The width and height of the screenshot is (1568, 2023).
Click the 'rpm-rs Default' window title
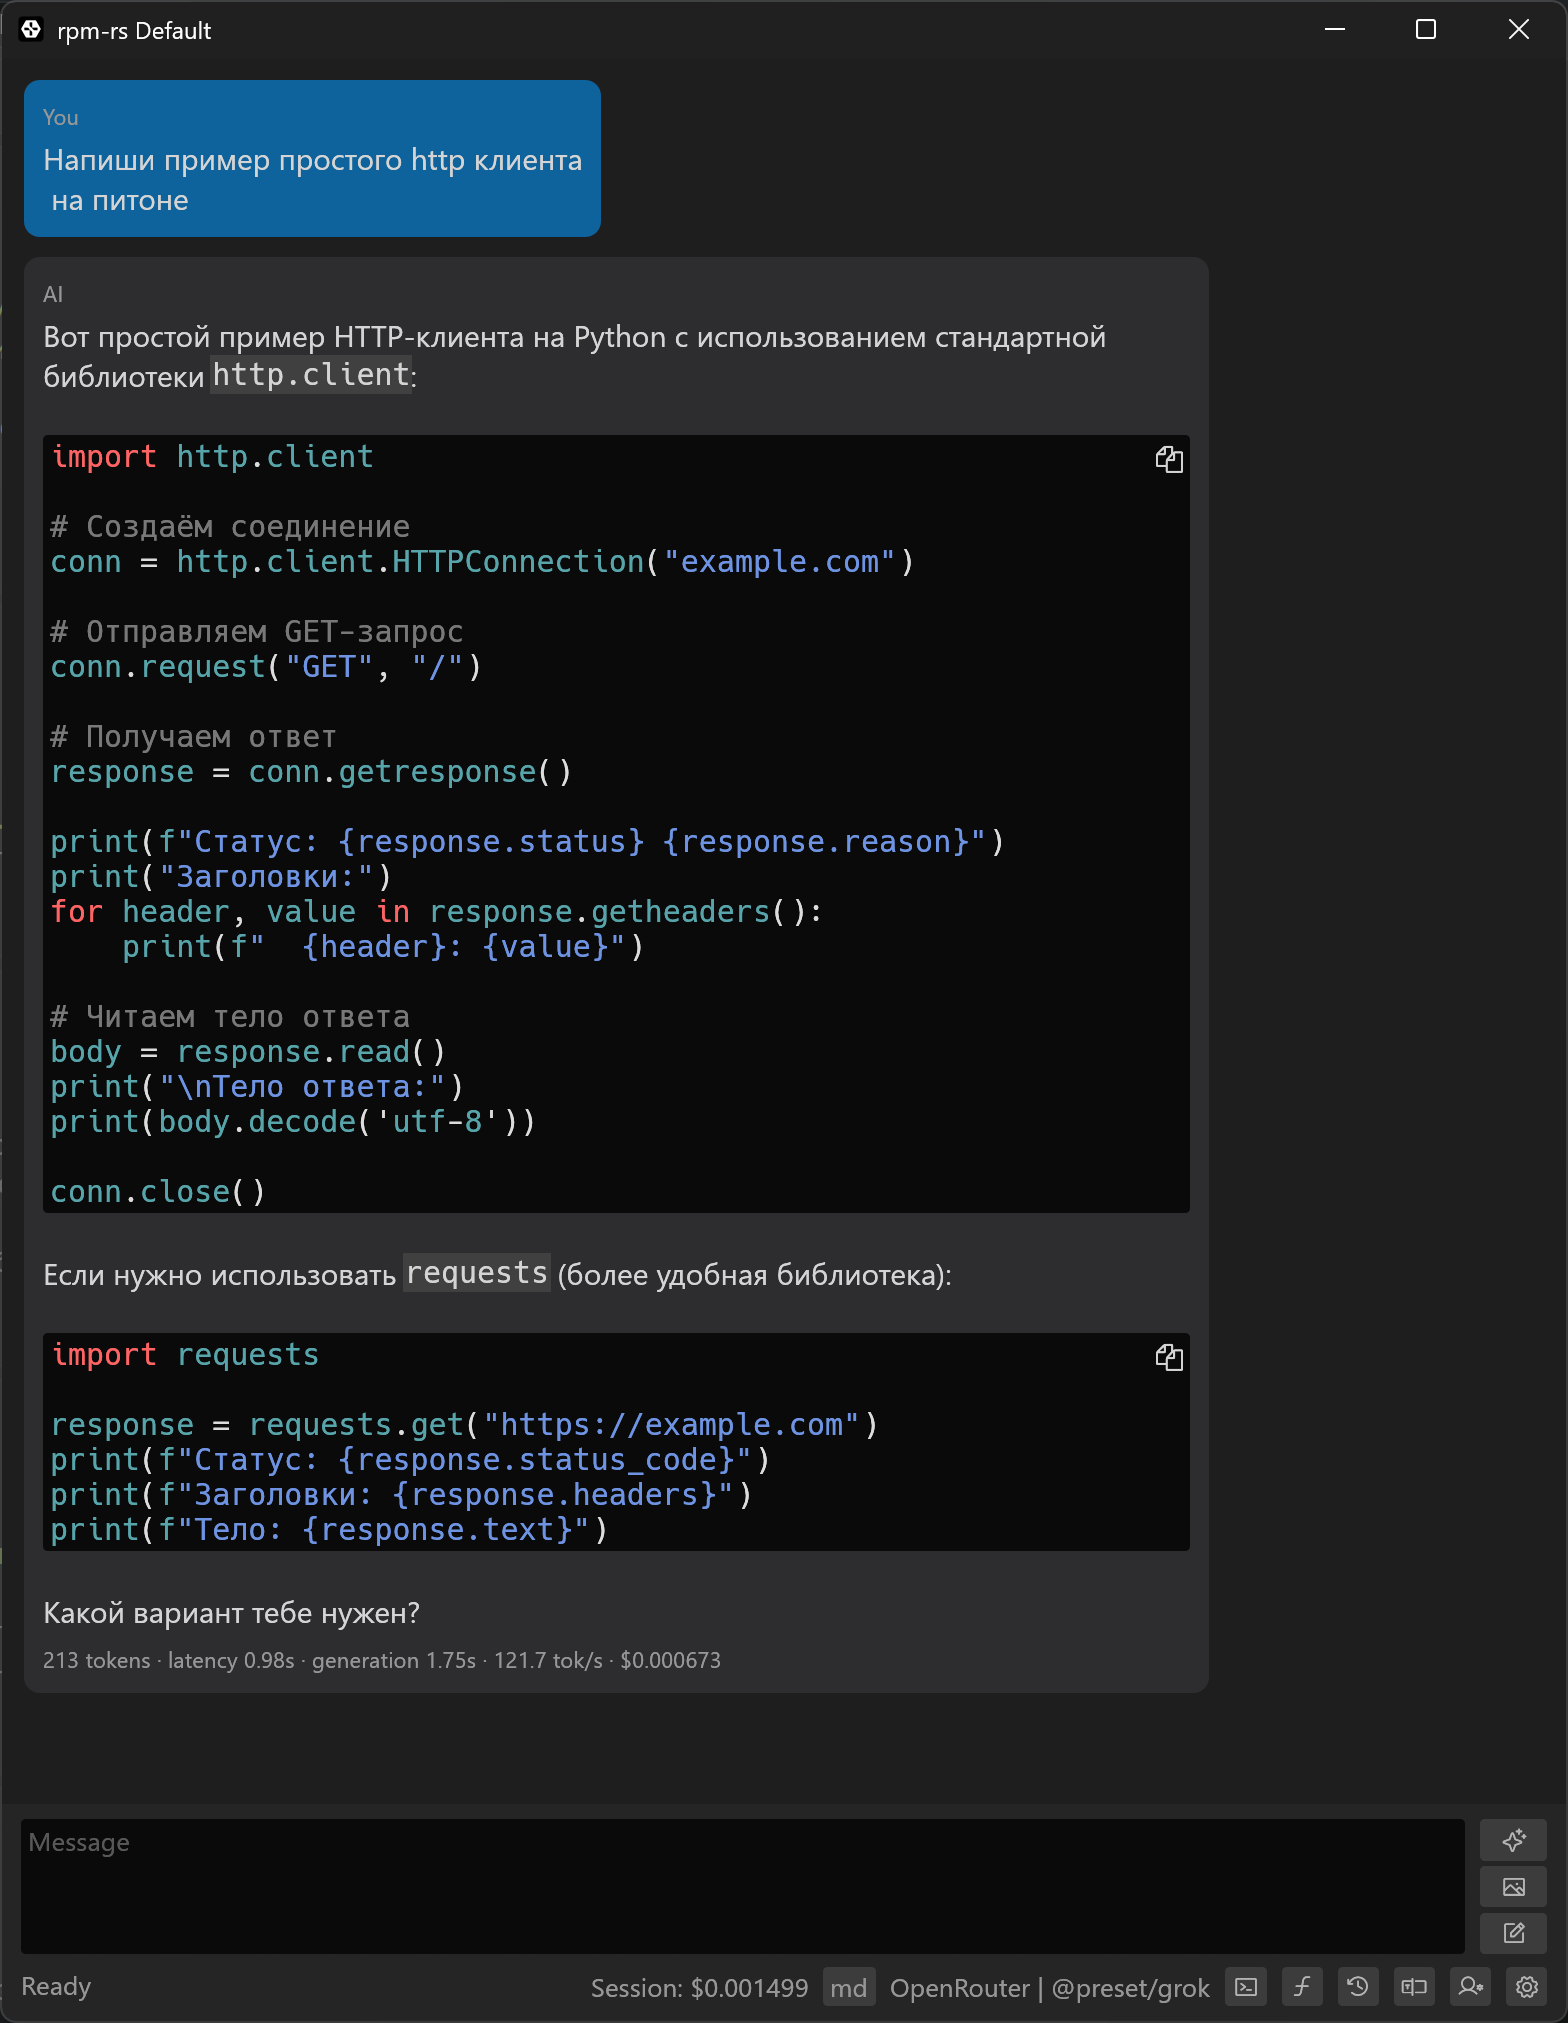pyautogui.click(x=134, y=31)
